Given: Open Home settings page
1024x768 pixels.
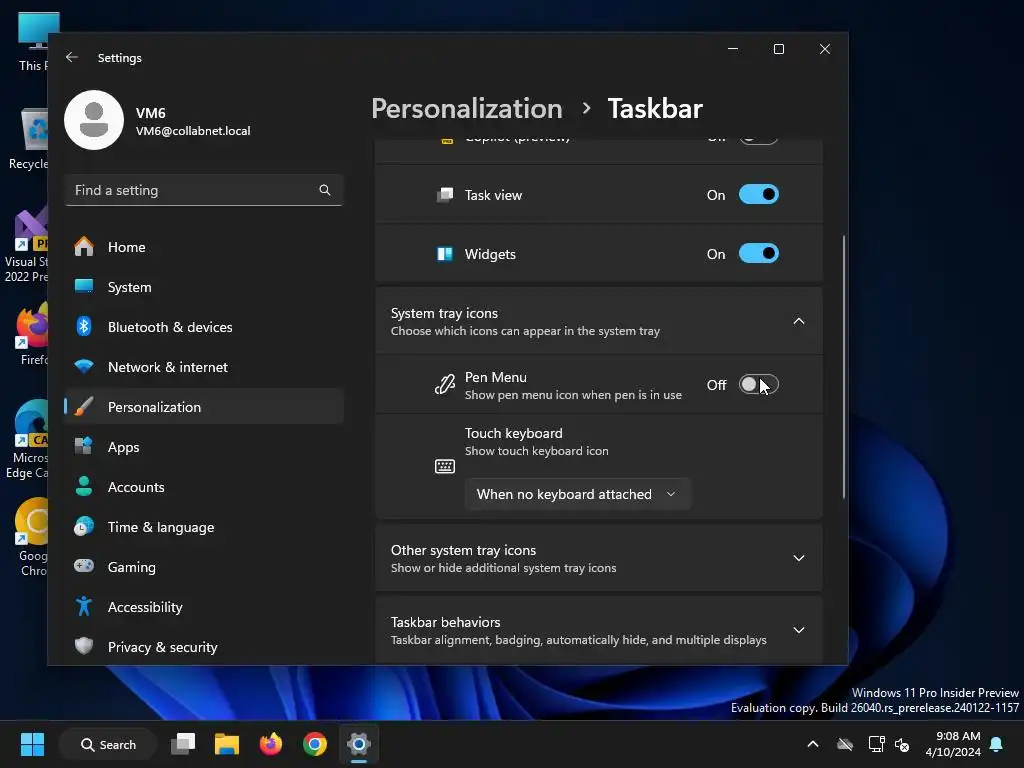Looking at the screenshot, I should [x=204, y=247].
